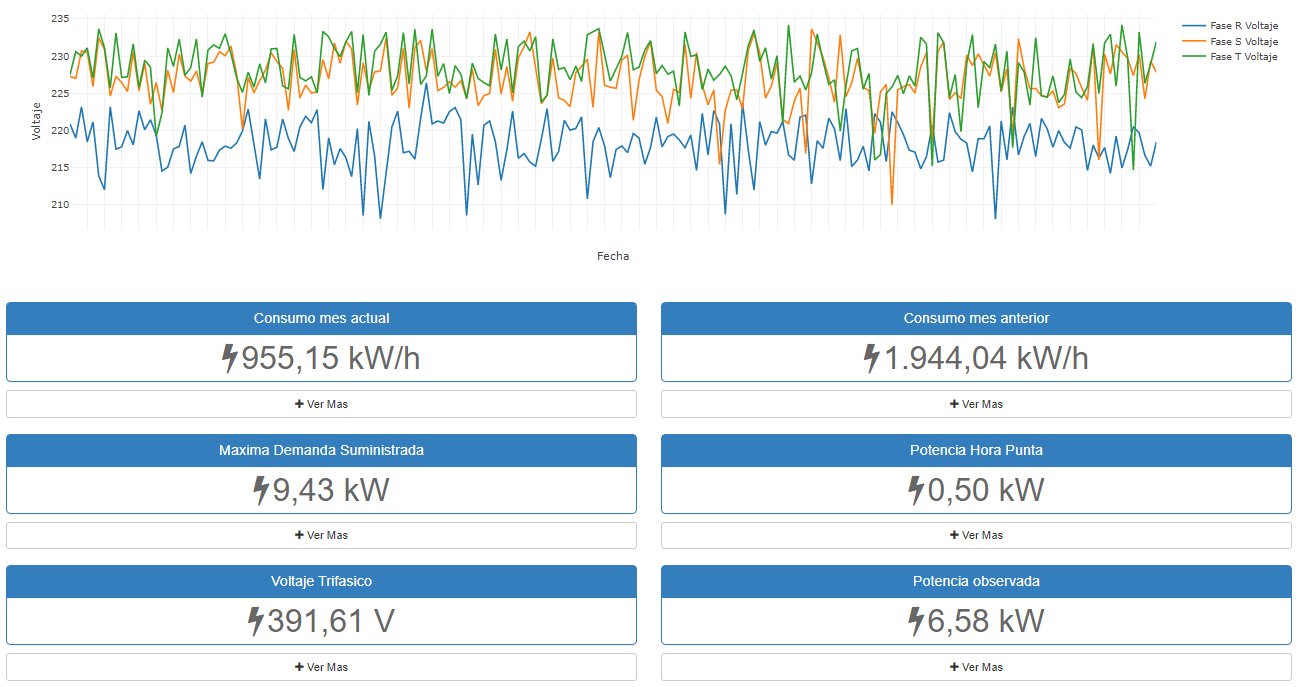Open Ver Mas under Maxima Demanda Suministrada
Viewport: 1300px width, 687px height.
click(x=321, y=535)
